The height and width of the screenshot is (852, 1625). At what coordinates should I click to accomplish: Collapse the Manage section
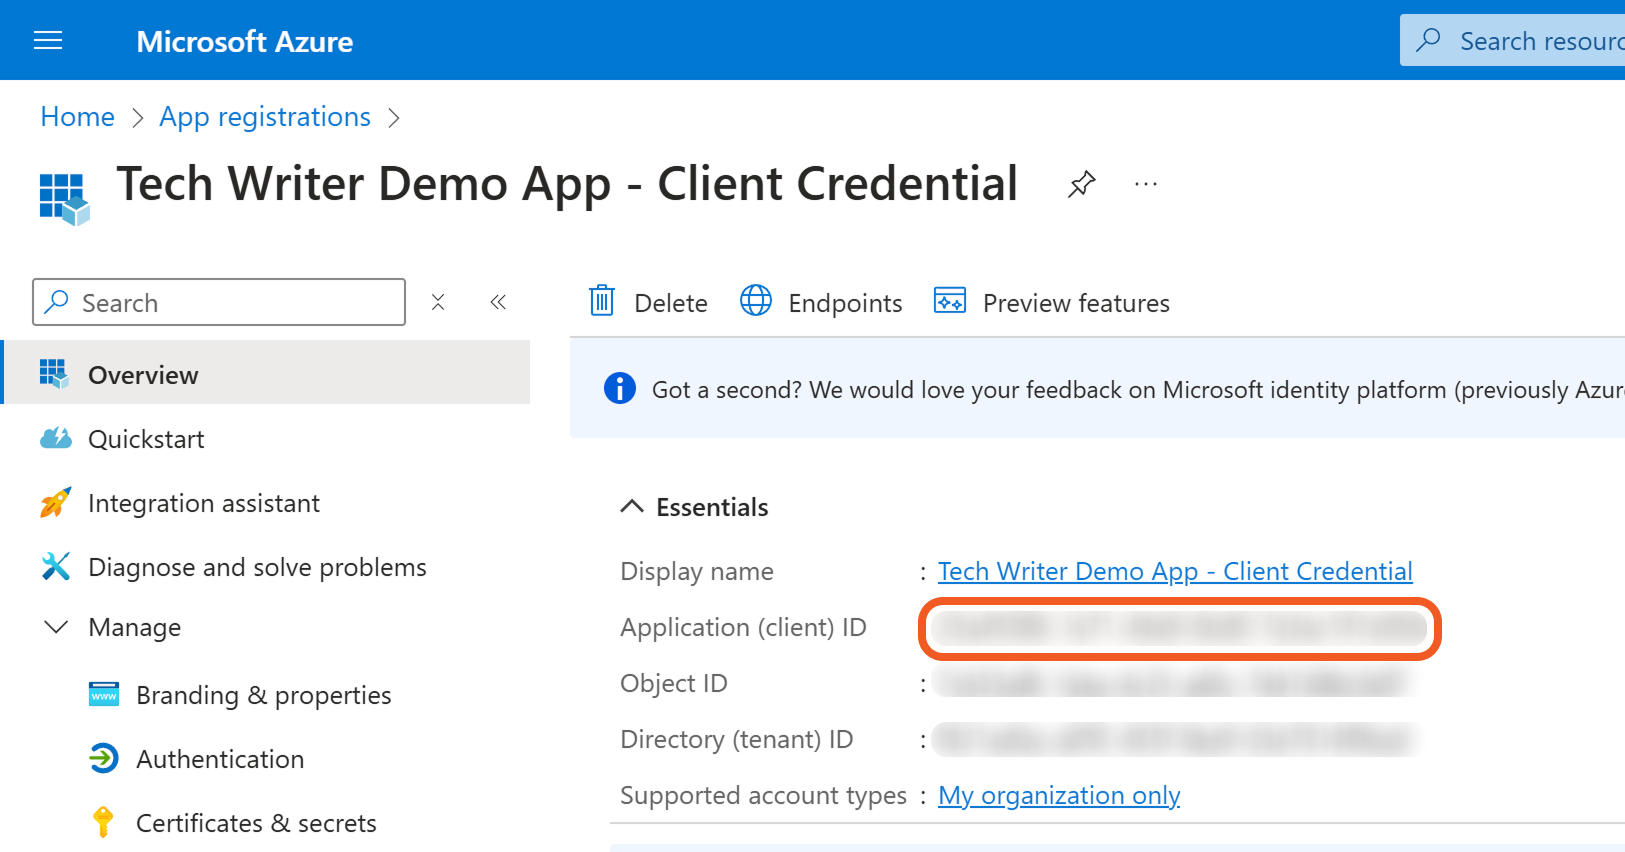point(57,627)
